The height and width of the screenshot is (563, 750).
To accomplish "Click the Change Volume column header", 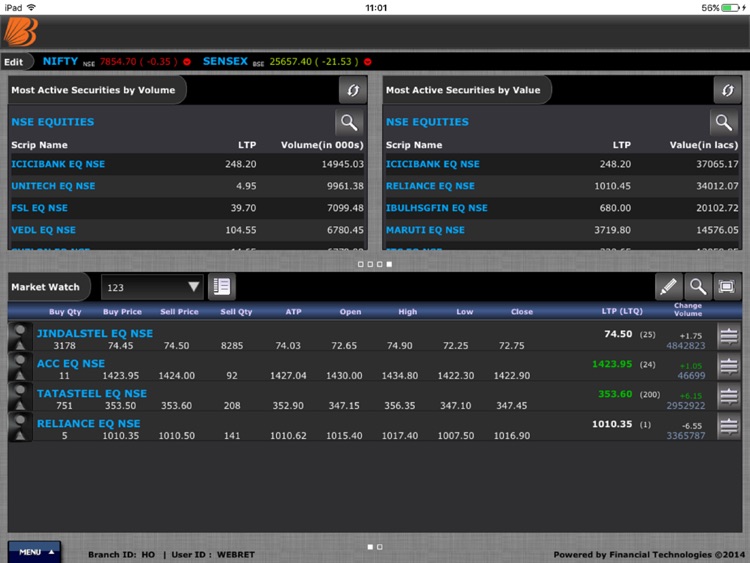I will 688,309.
